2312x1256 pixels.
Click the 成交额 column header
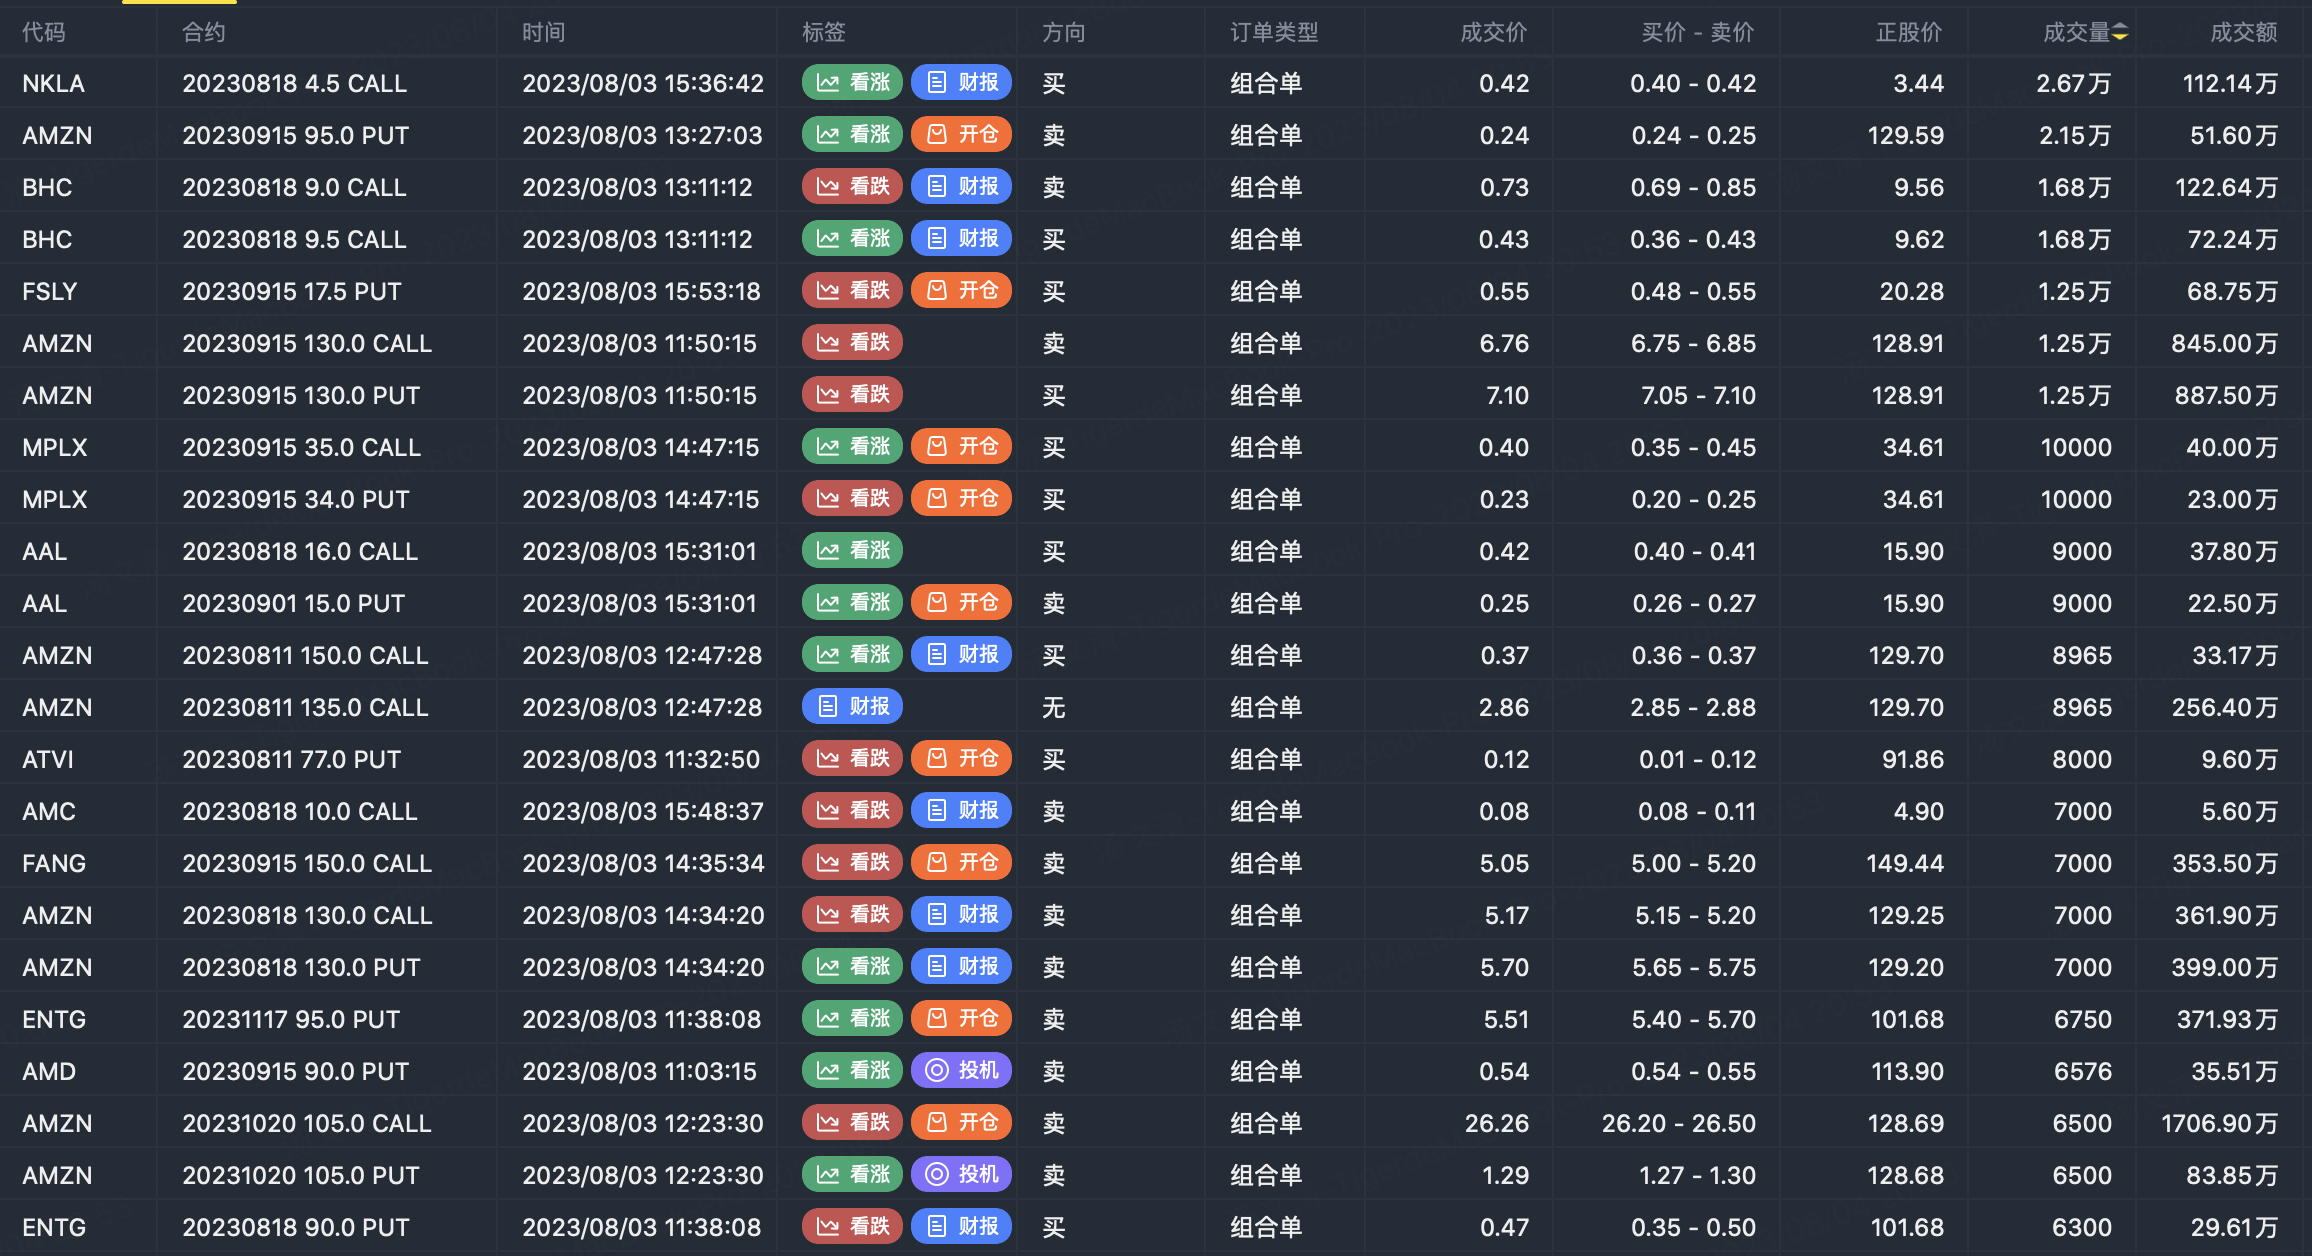pos(2244,33)
